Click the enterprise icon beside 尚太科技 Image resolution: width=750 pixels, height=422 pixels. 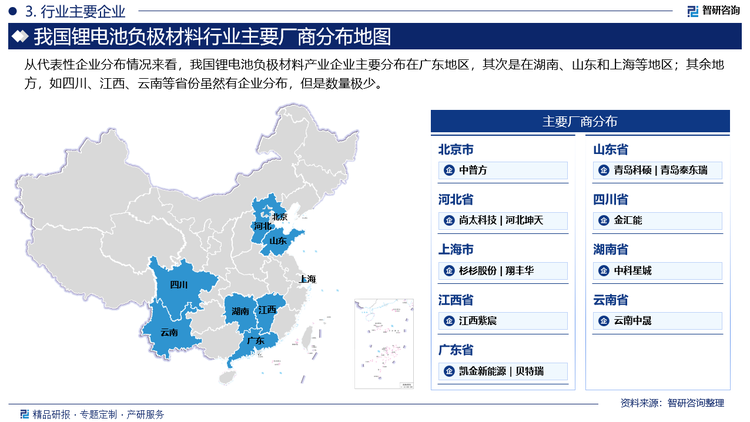click(x=449, y=221)
